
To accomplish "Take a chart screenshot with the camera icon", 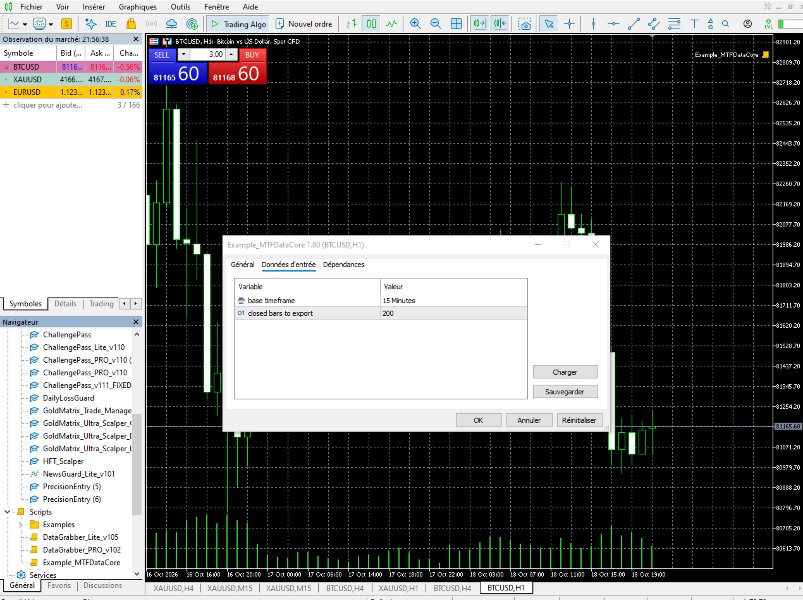I will click(x=525, y=24).
